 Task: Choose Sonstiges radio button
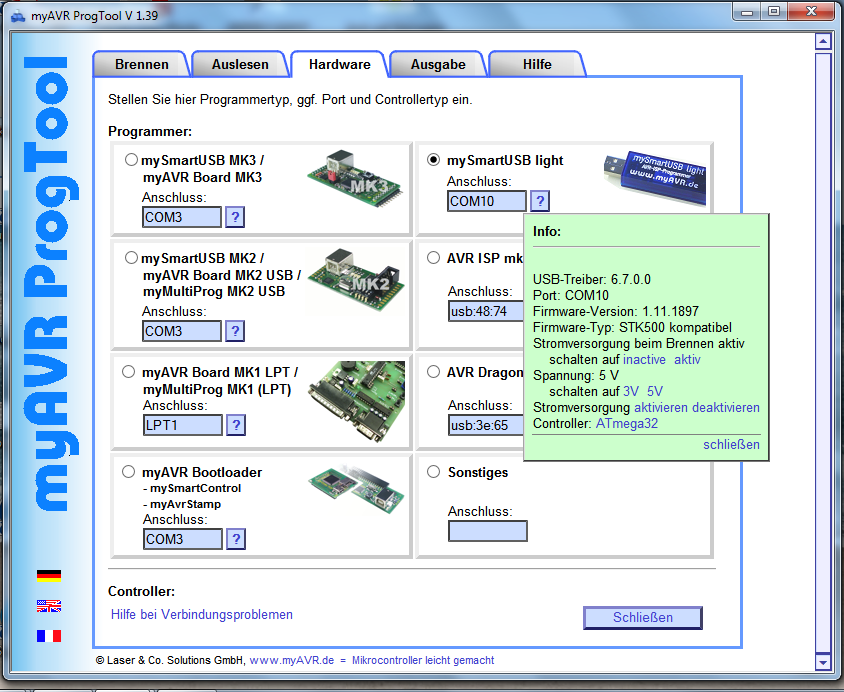click(433, 472)
